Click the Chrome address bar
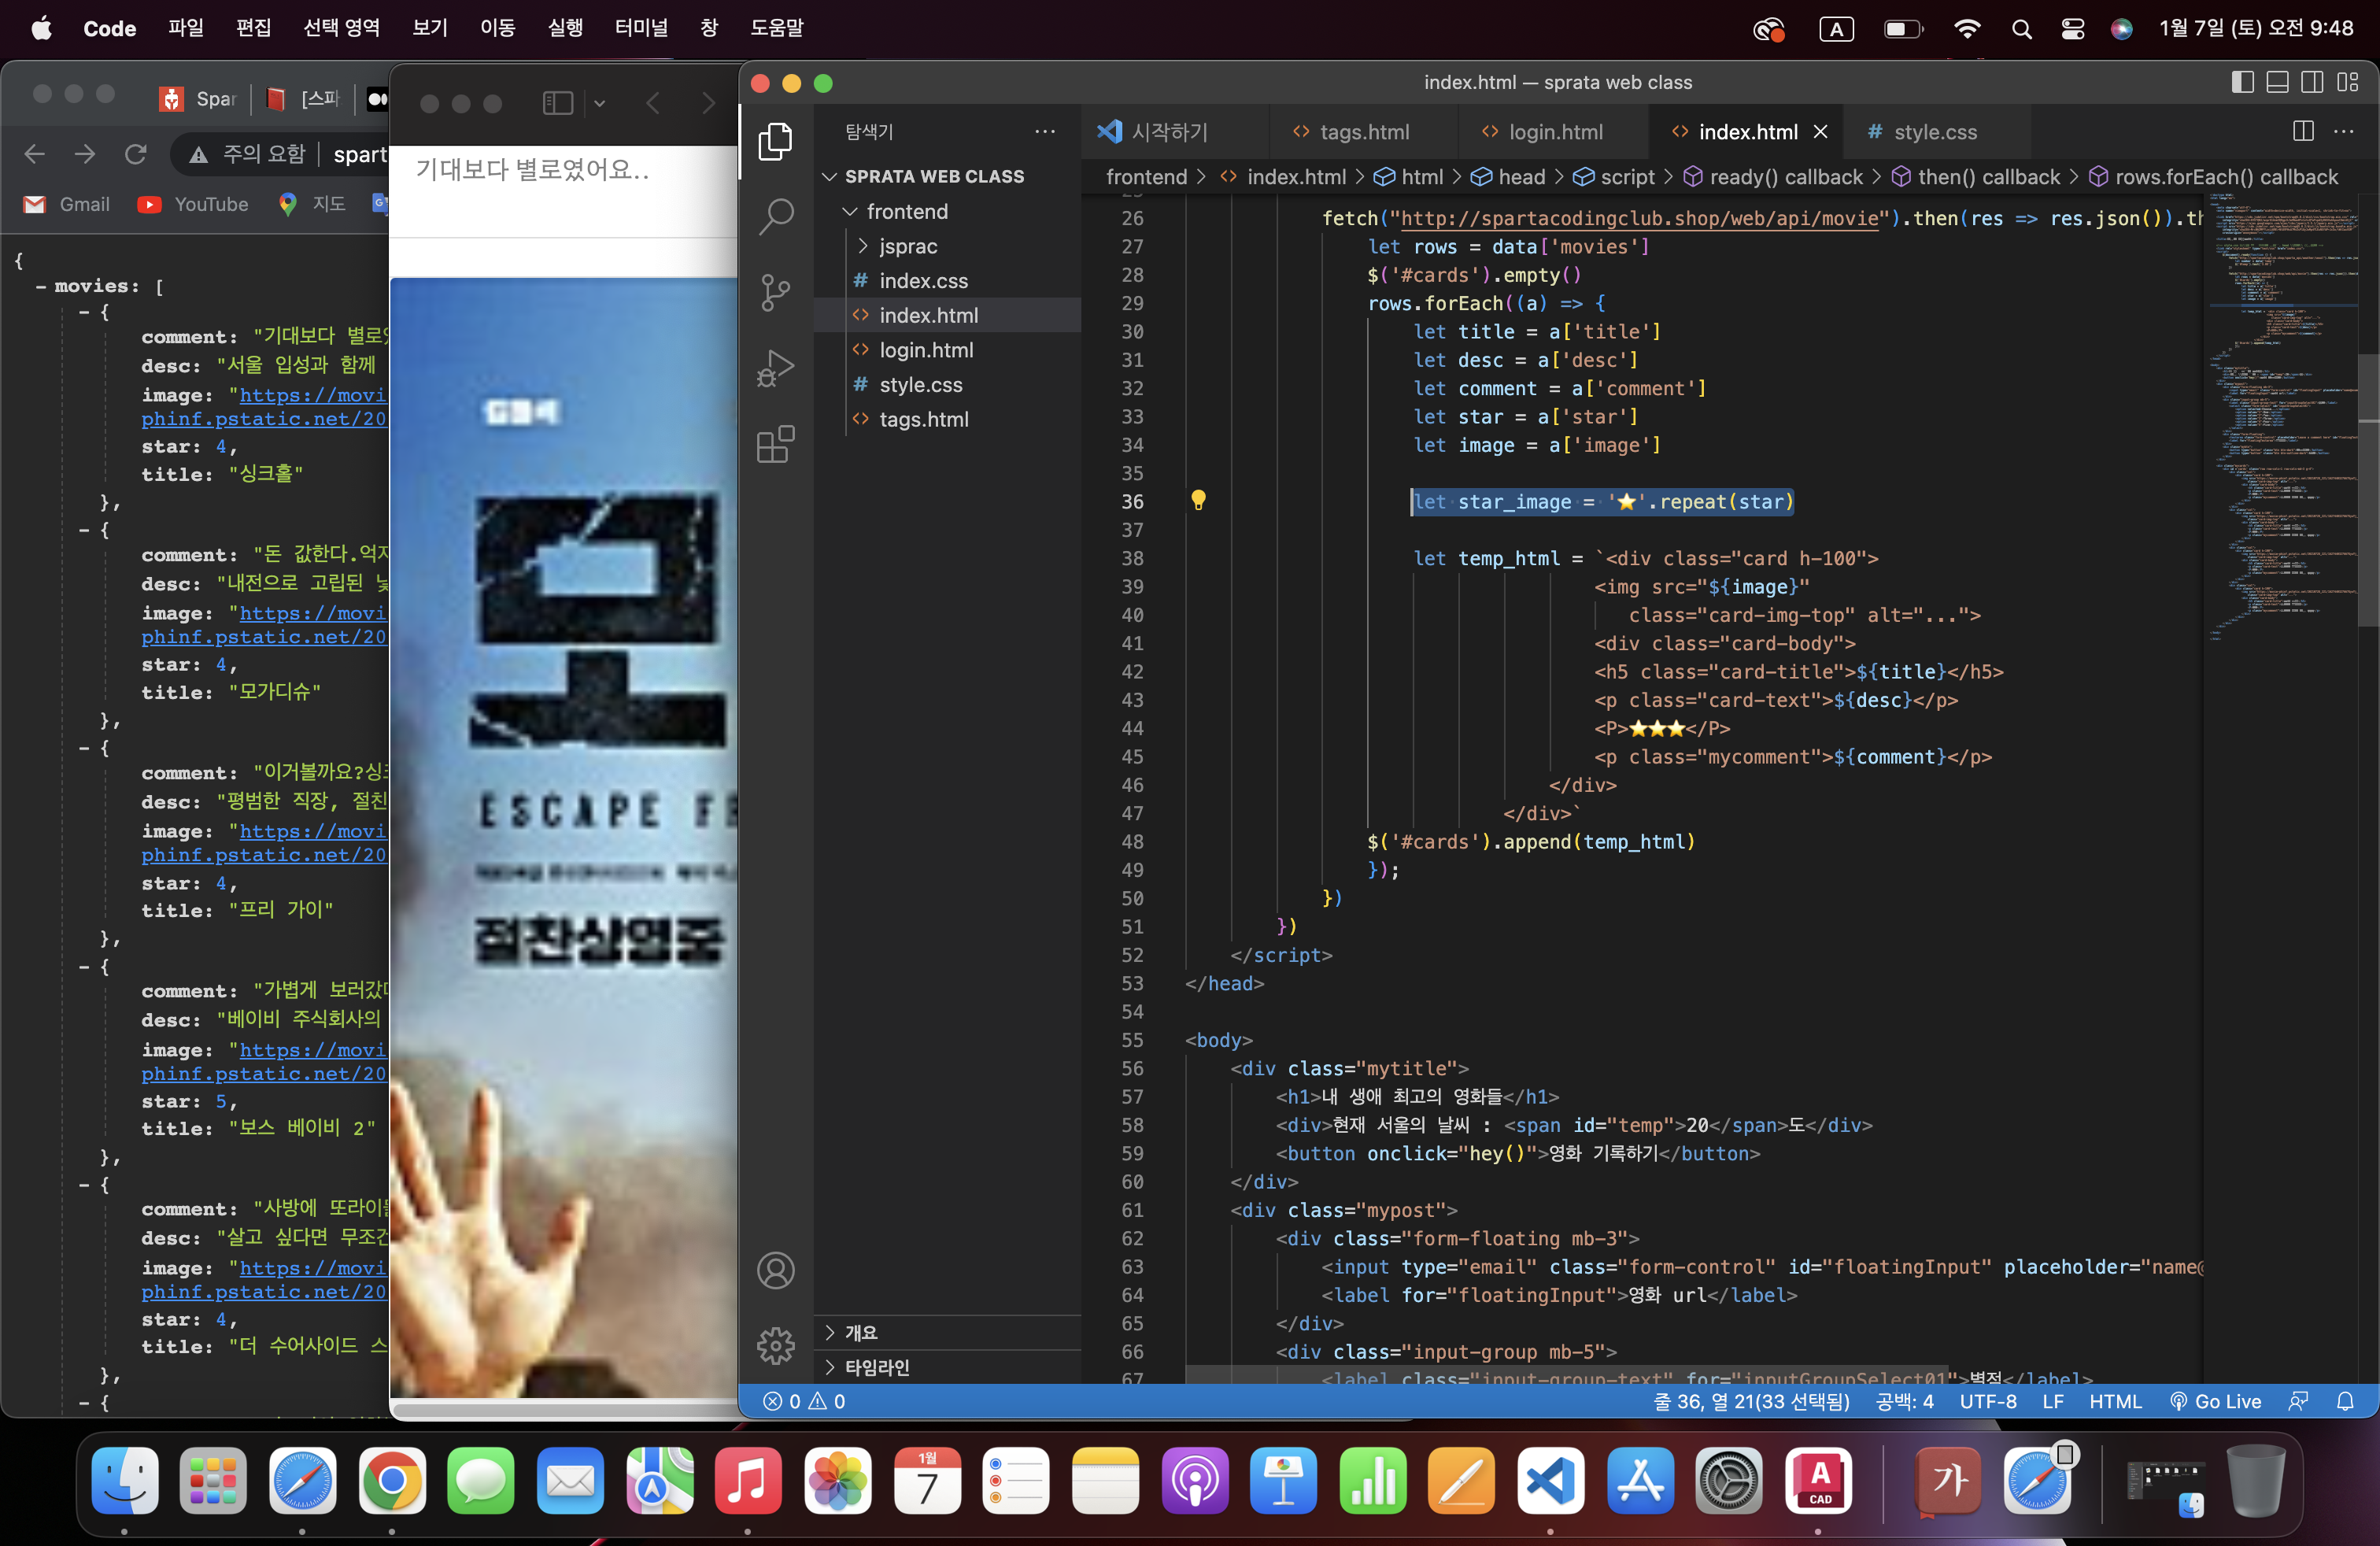2380x1546 pixels. pyautogui.click(x=280, y=154)
